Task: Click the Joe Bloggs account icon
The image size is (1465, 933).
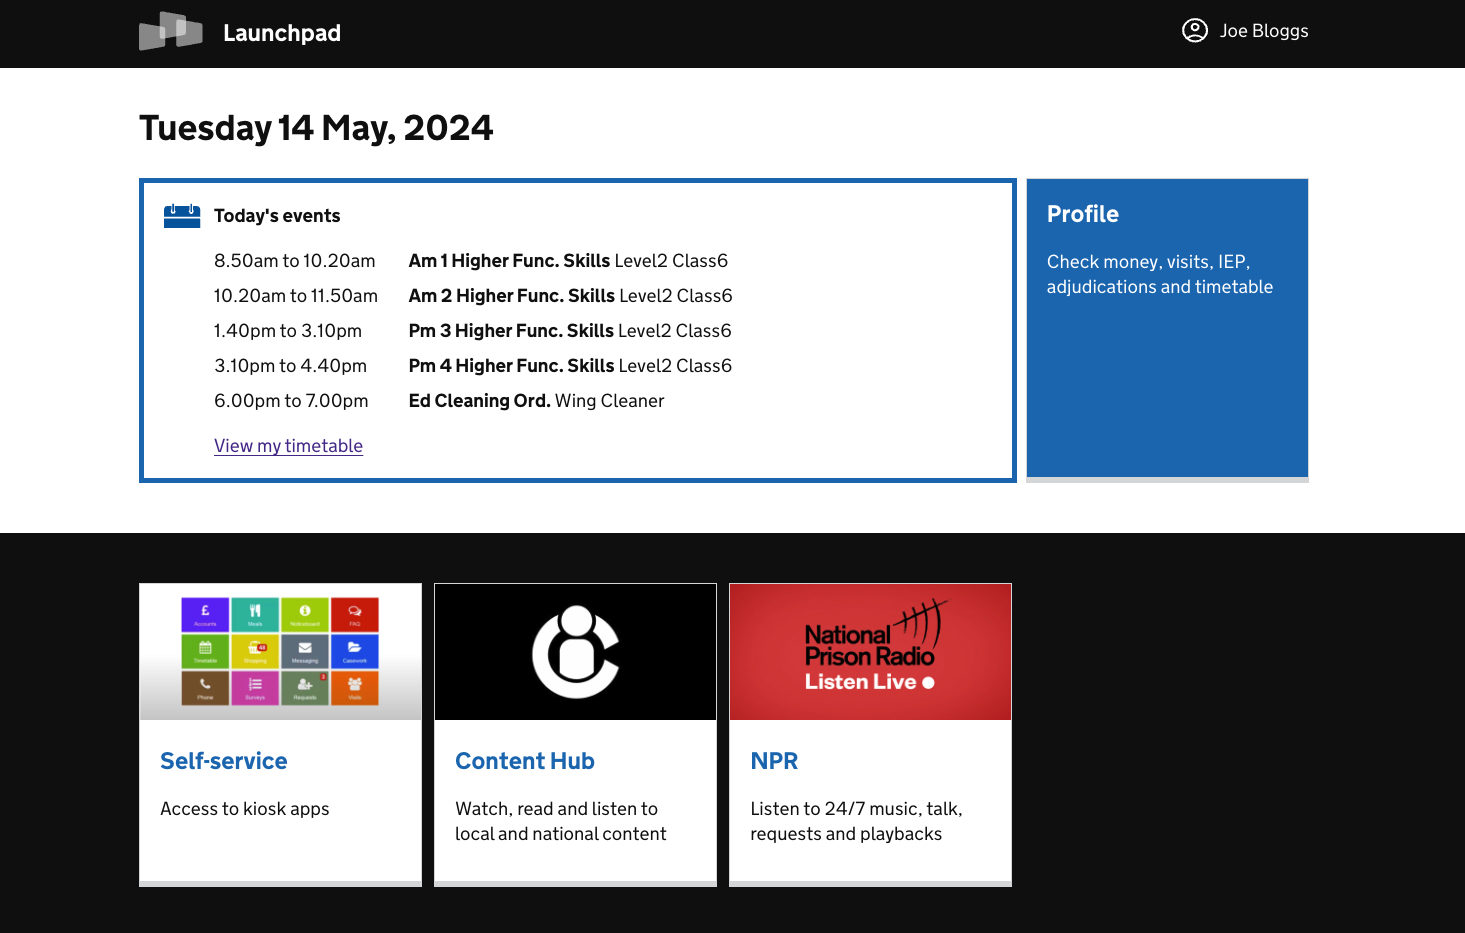Action: point(1194,31)
